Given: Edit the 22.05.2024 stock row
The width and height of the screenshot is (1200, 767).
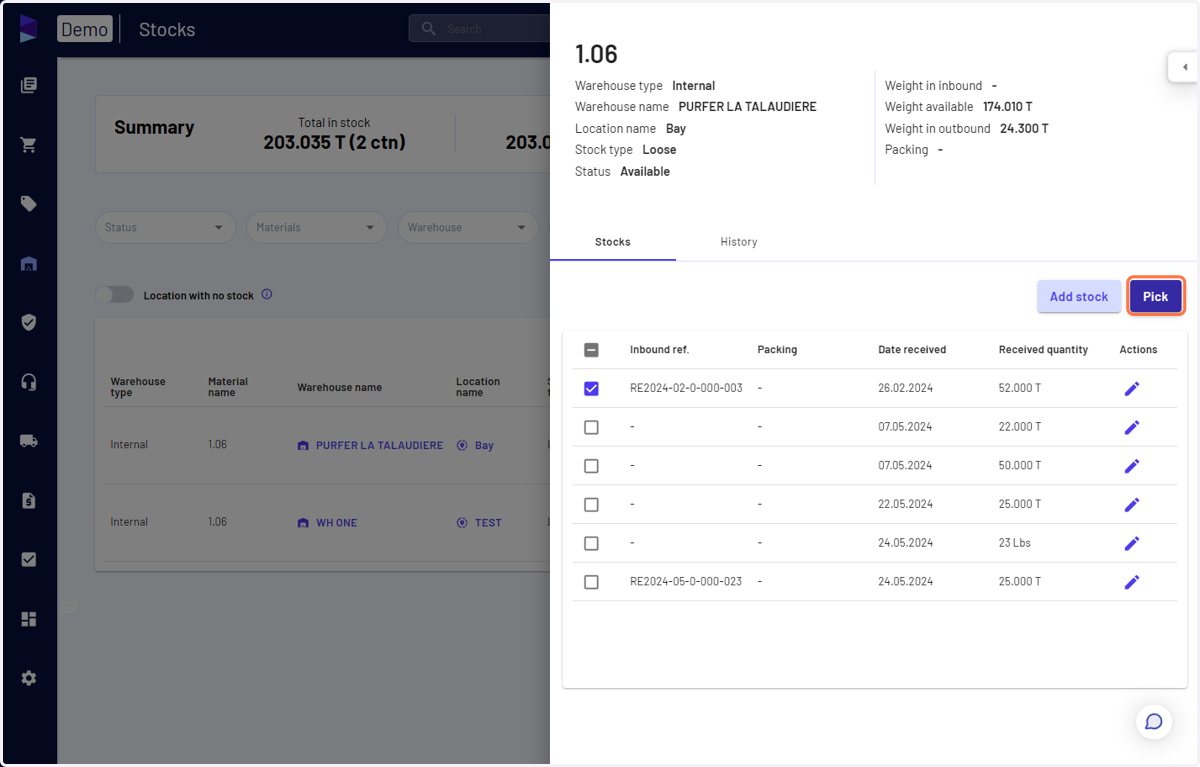Looking at the screenshot, I should coord(1132,504).
